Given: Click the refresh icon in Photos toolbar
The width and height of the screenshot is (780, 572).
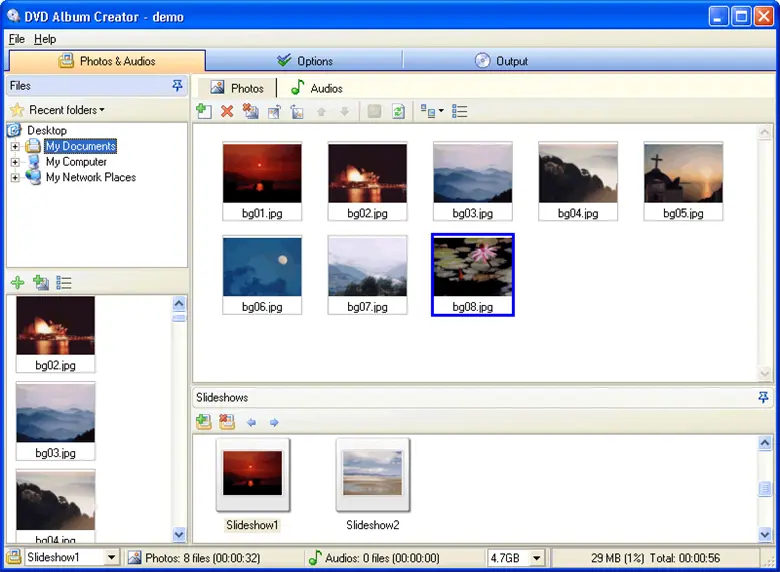Looking at the screenshot, I should click(x=398, y=112).
